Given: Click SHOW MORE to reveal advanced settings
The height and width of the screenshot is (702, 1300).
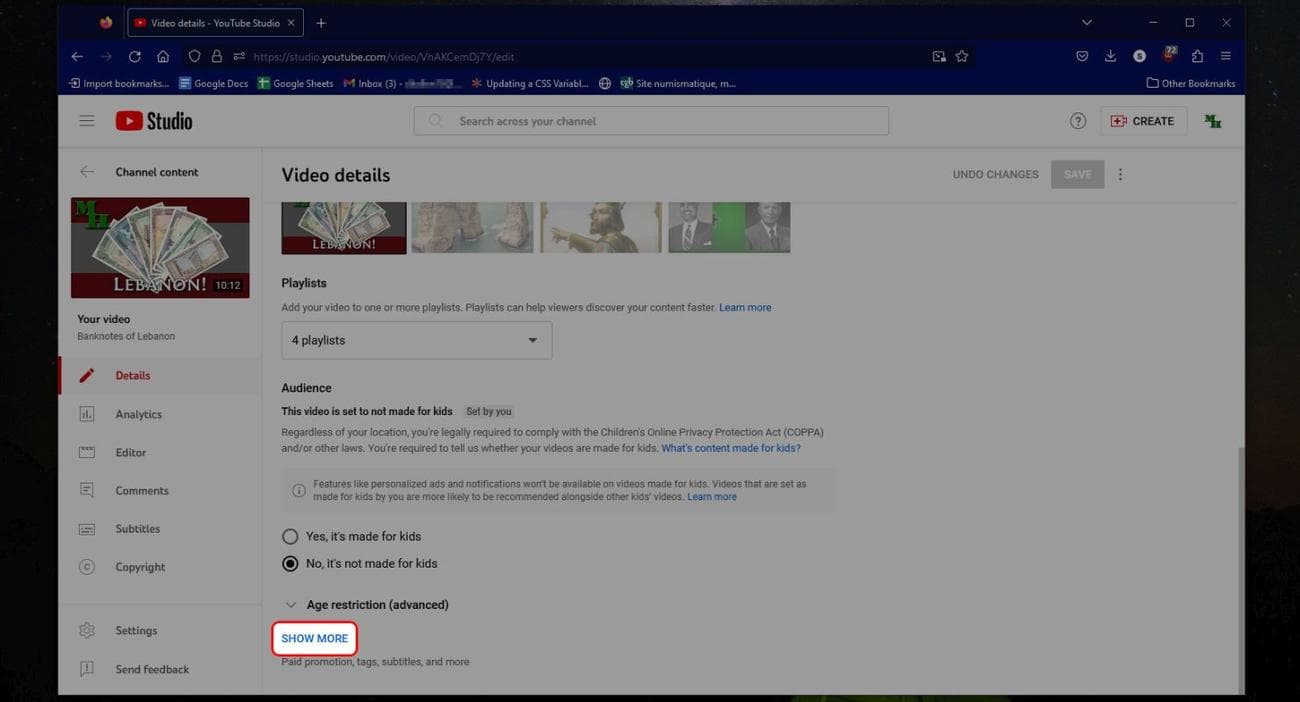Looking at the screenshot, I should point(315,638).
